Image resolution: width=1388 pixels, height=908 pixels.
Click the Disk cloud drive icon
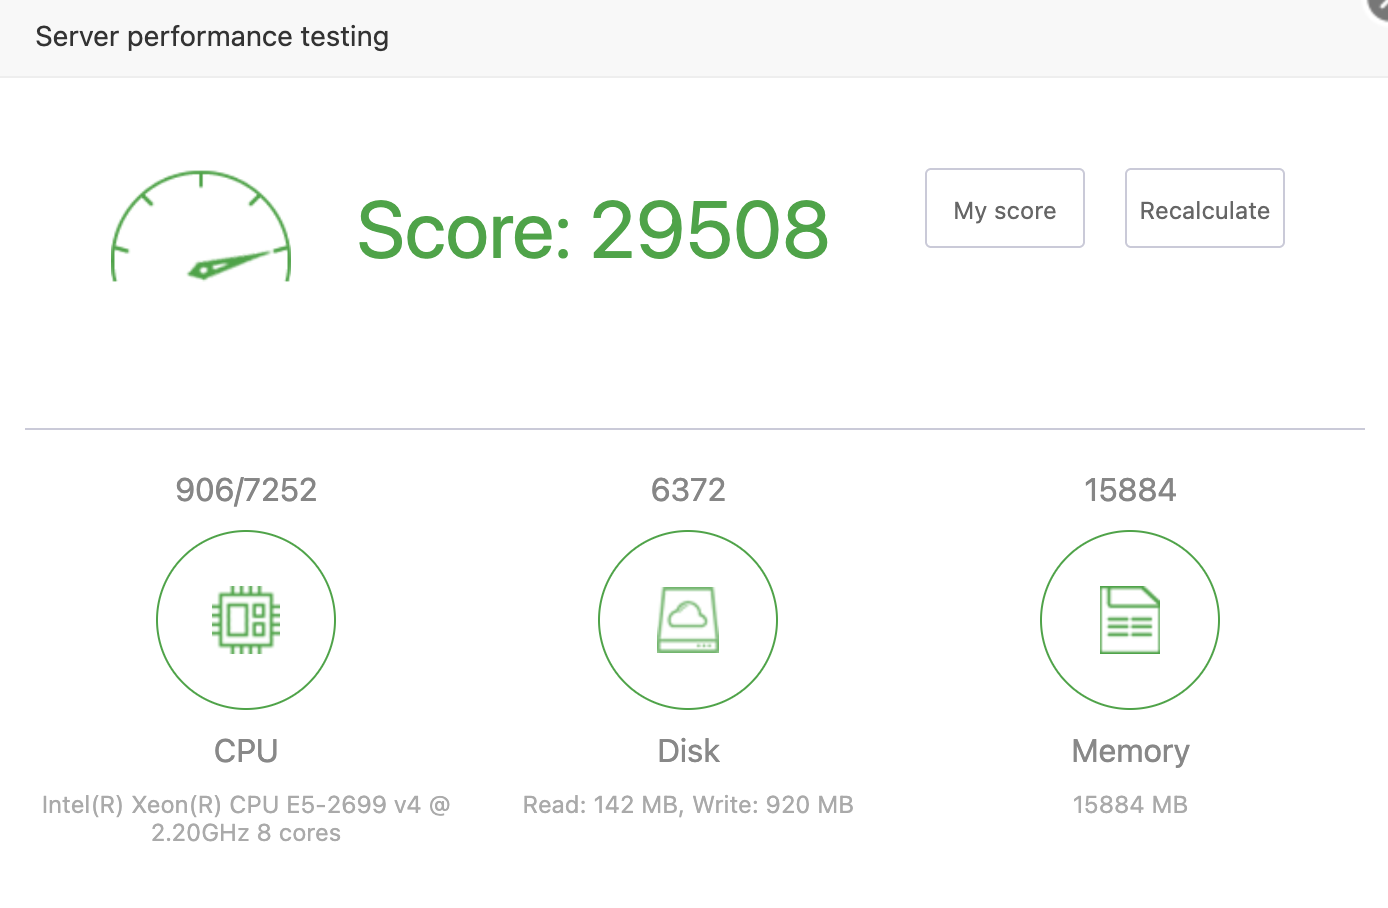click(x=688, y=620)
